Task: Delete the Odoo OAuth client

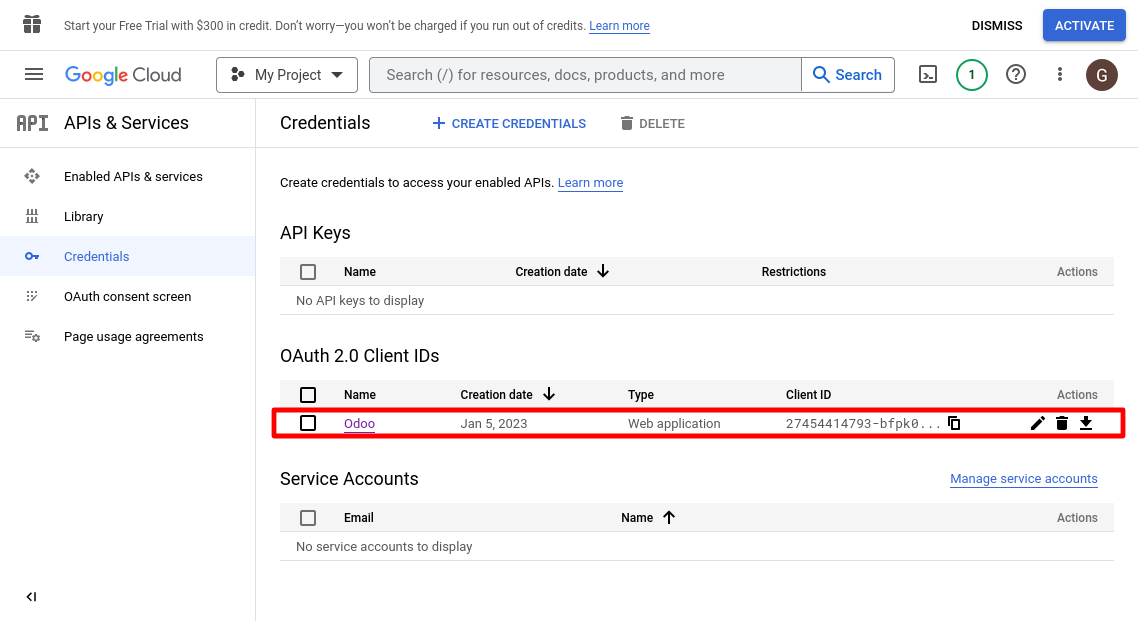Action: pos(1062,424)
